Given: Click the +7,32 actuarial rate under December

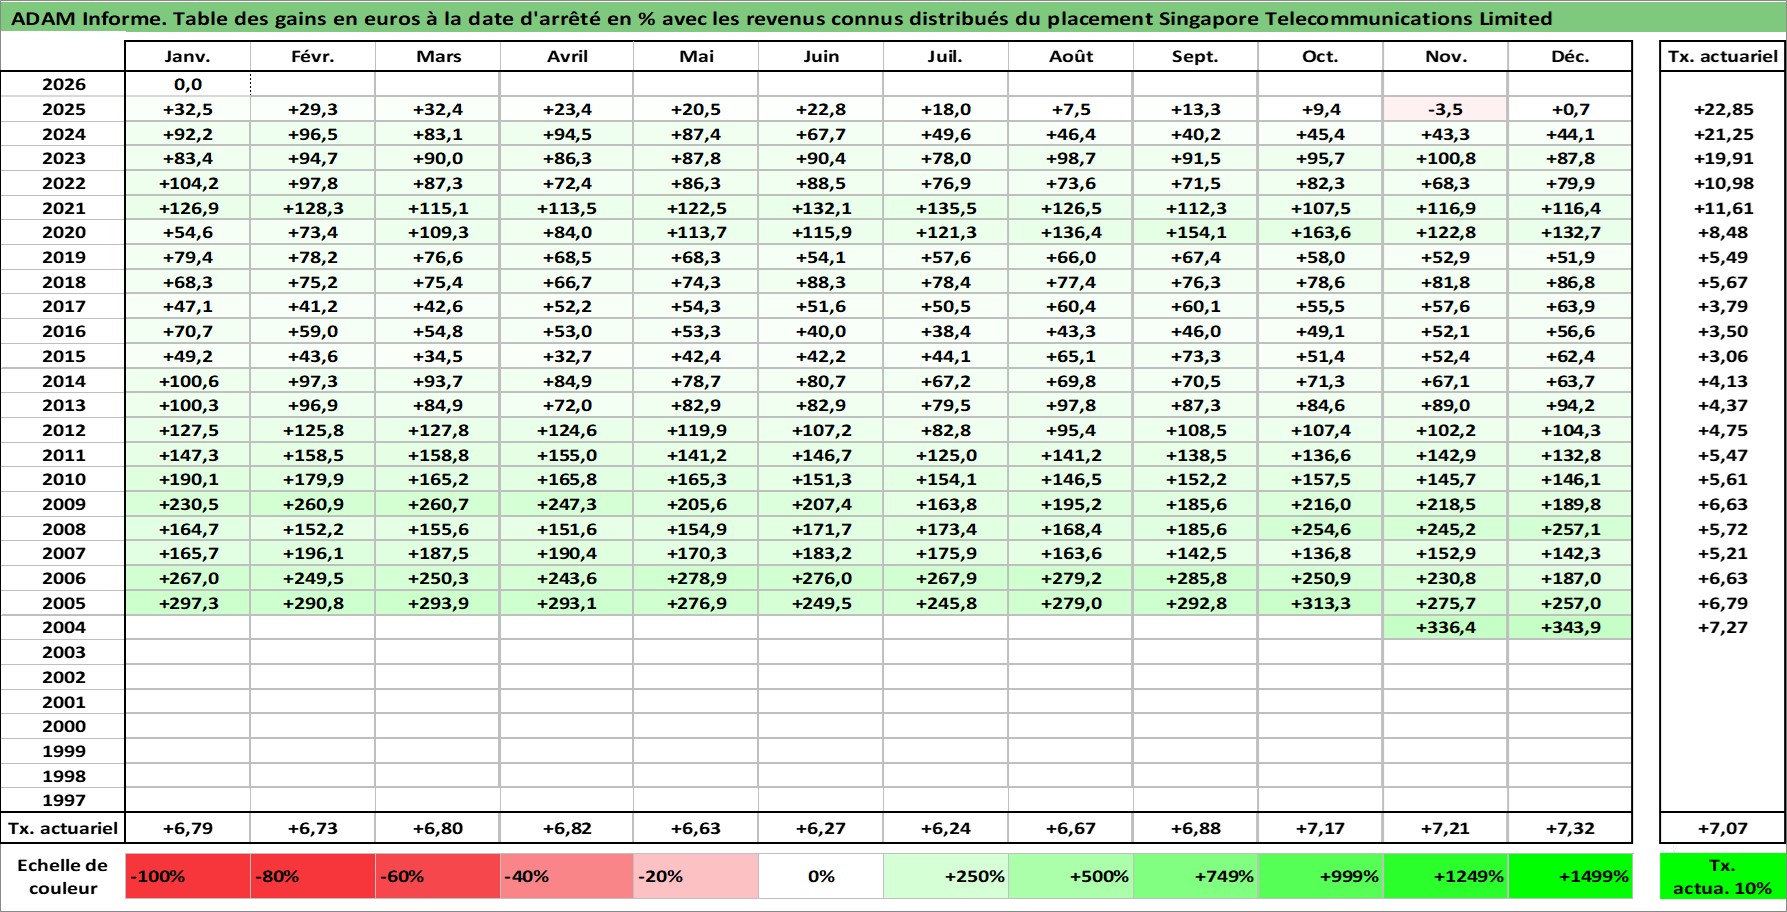Looking at the screenshot, I should [x=1570, y=829].
